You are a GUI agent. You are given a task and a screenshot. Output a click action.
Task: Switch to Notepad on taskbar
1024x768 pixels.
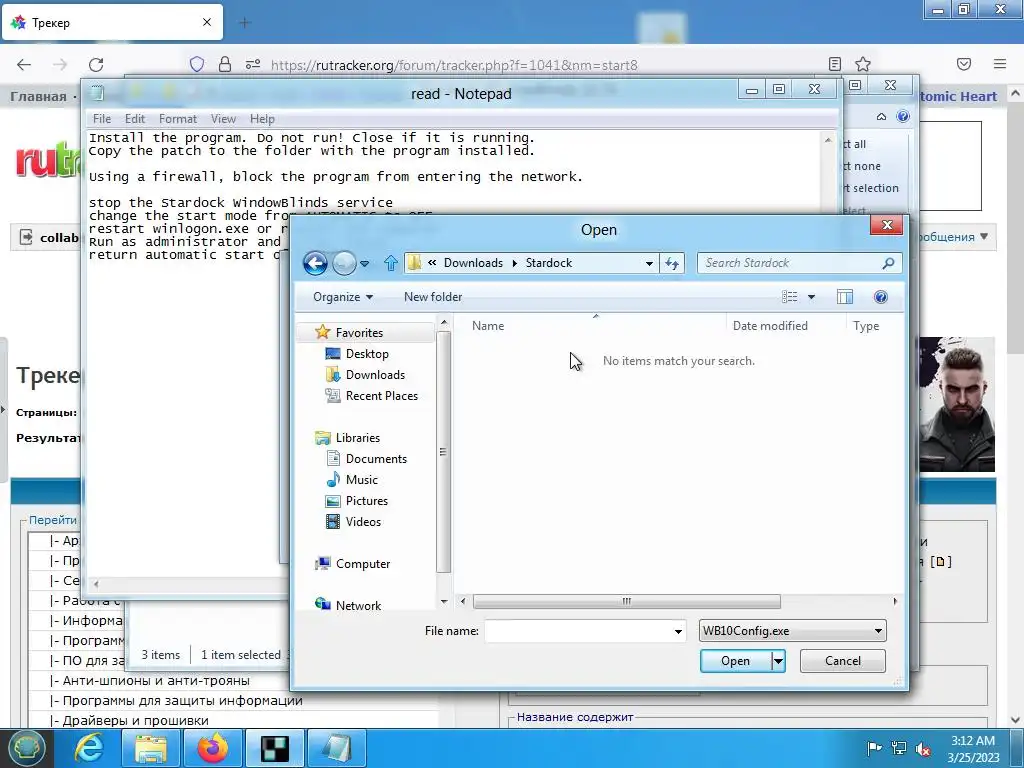pos(336,748)
